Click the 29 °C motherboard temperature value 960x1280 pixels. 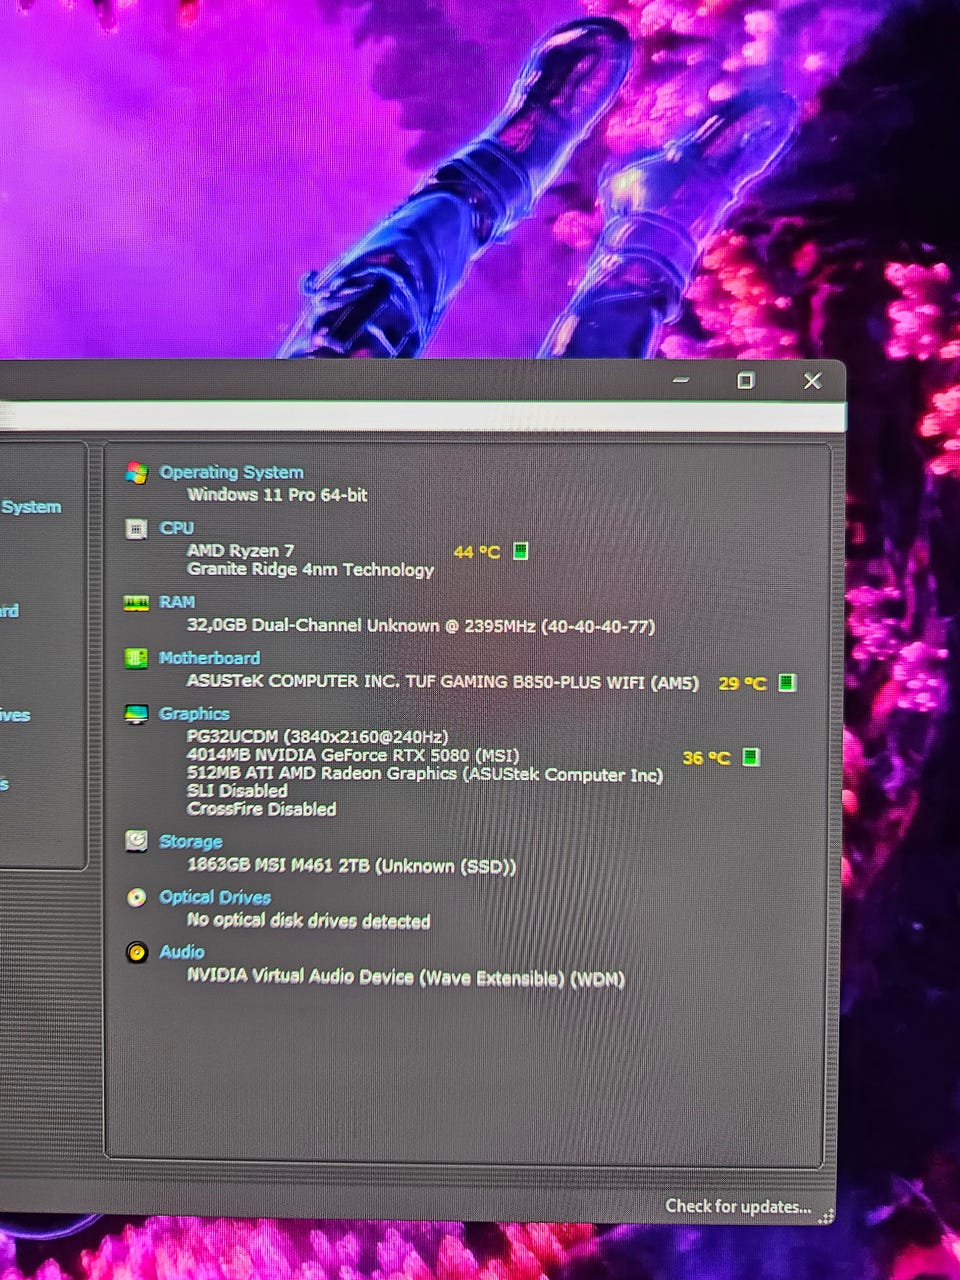pyautogui.click(x=742, y=683)
